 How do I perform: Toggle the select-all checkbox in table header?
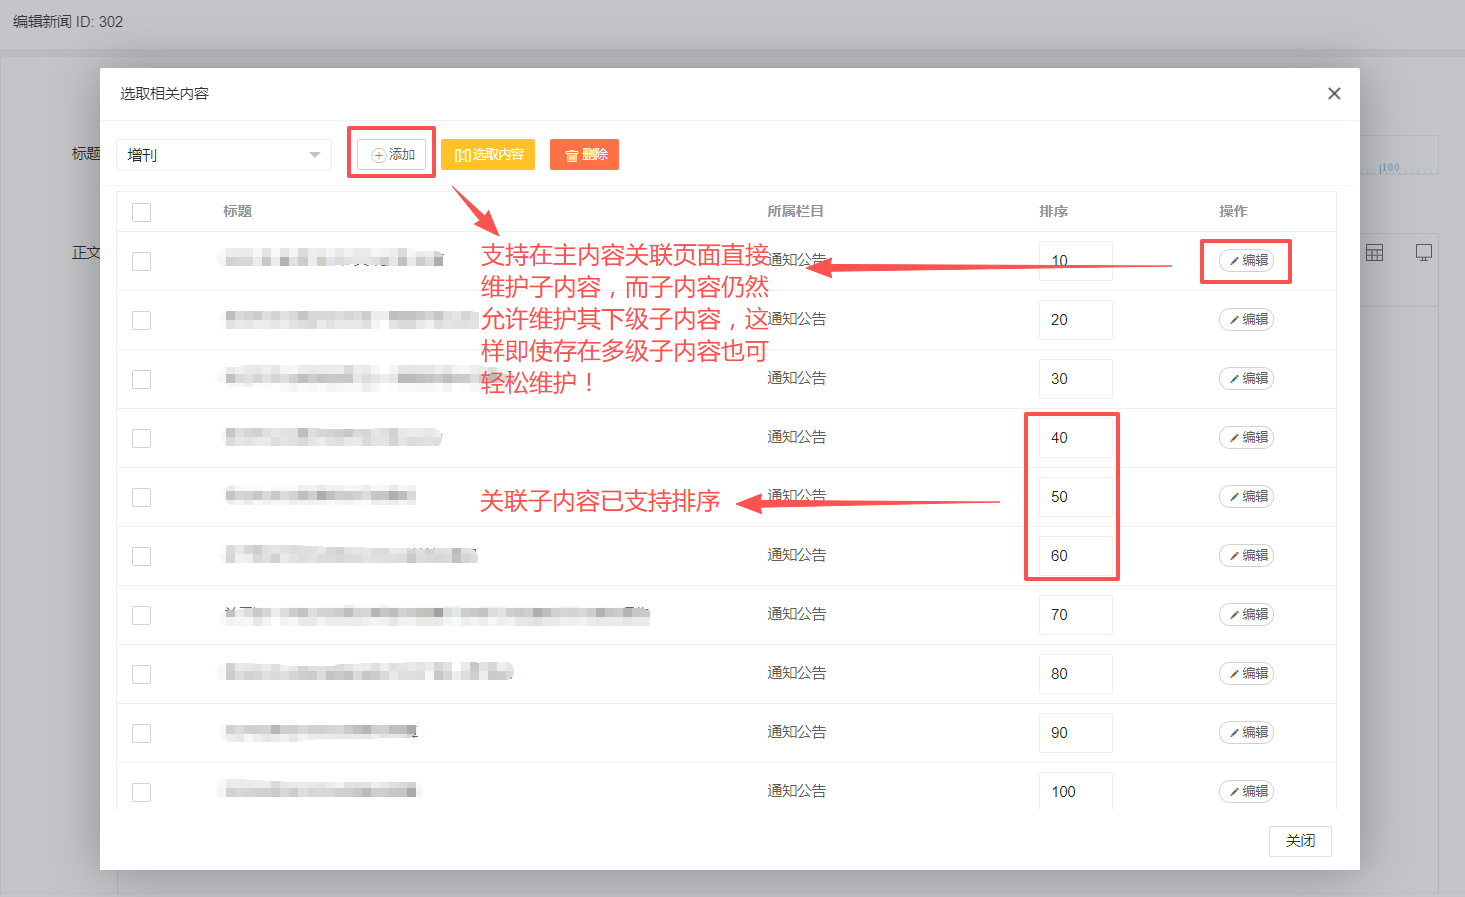tap(142, 212)
